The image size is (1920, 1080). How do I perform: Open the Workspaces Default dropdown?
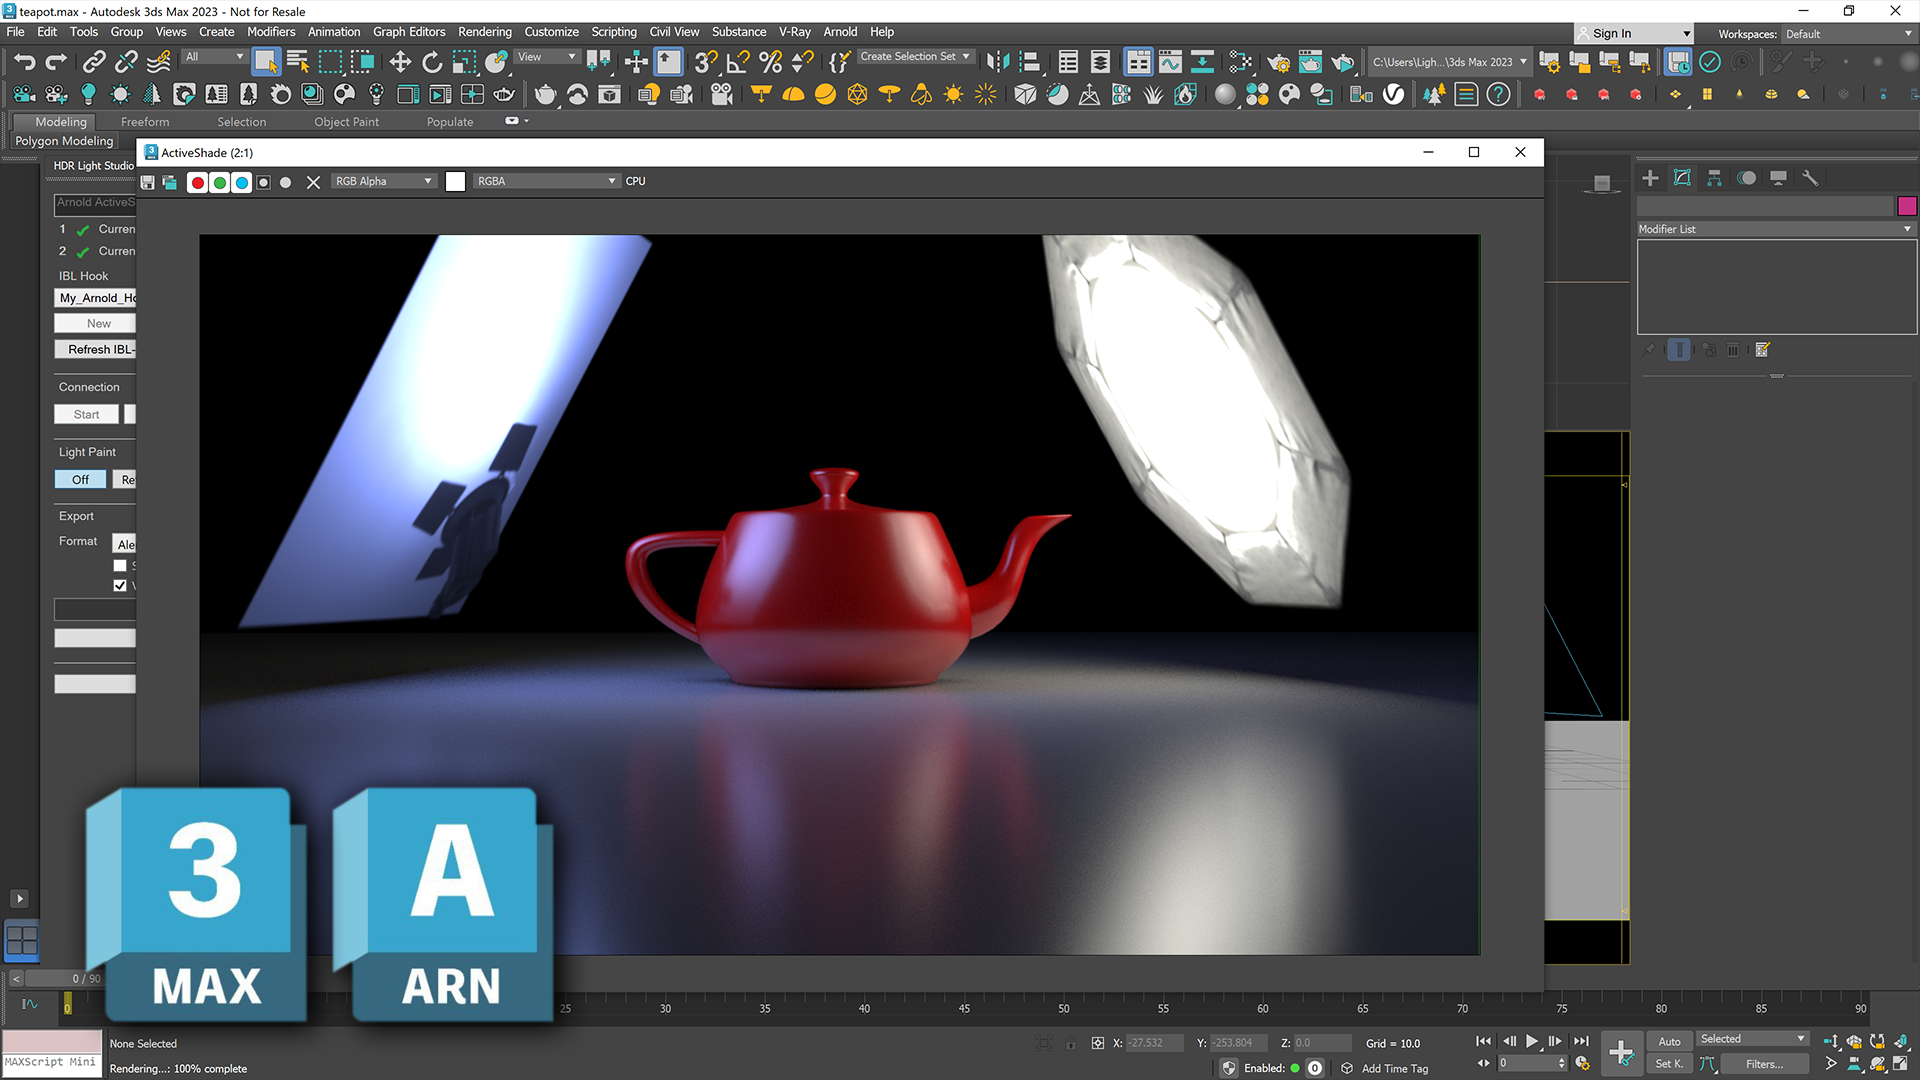tap(1848, 34)
